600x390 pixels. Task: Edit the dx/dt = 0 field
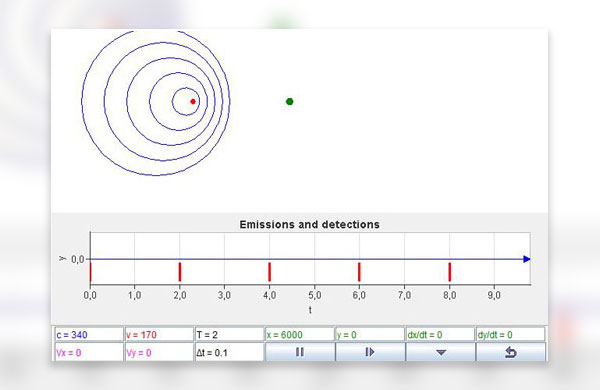(440, 335)
